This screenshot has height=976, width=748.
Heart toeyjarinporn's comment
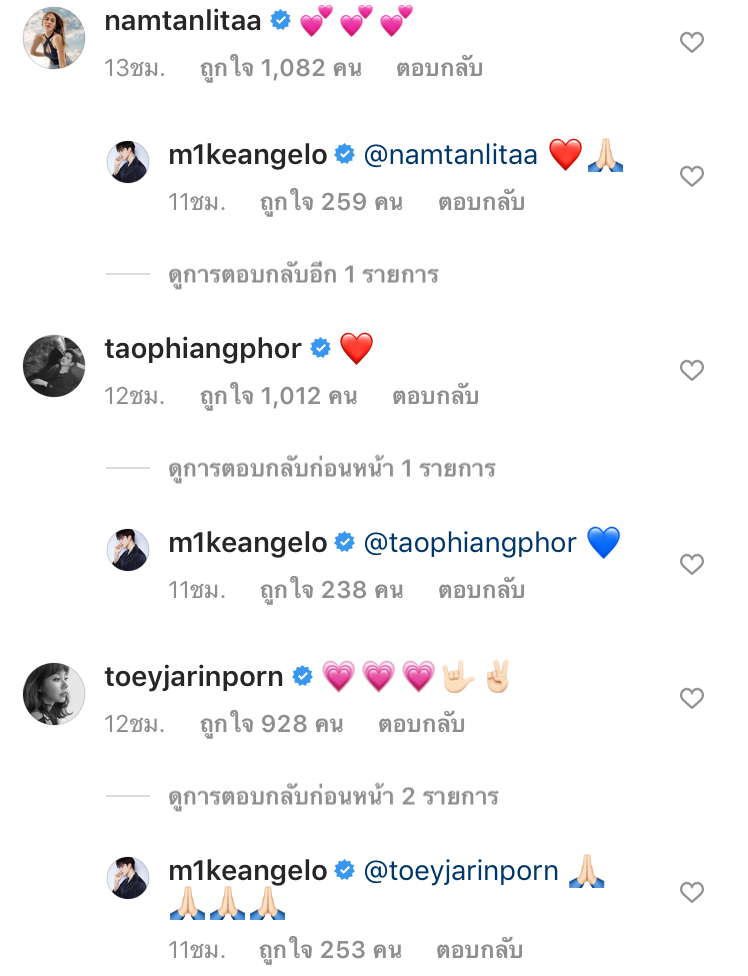692,698
